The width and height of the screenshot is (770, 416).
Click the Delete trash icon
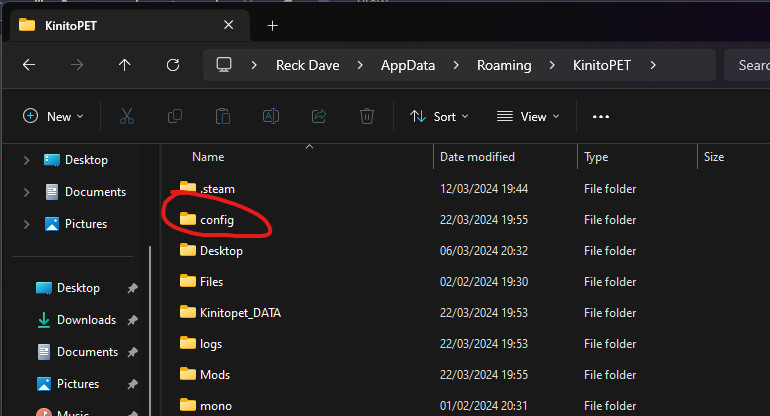tap(367, 117)
